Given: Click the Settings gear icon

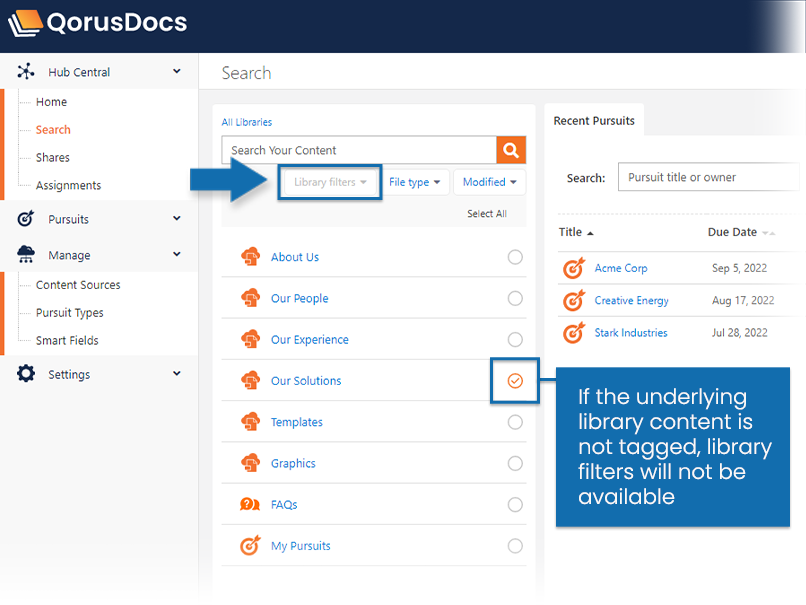Looking at the screenshot, I should [x=26, y=374].
